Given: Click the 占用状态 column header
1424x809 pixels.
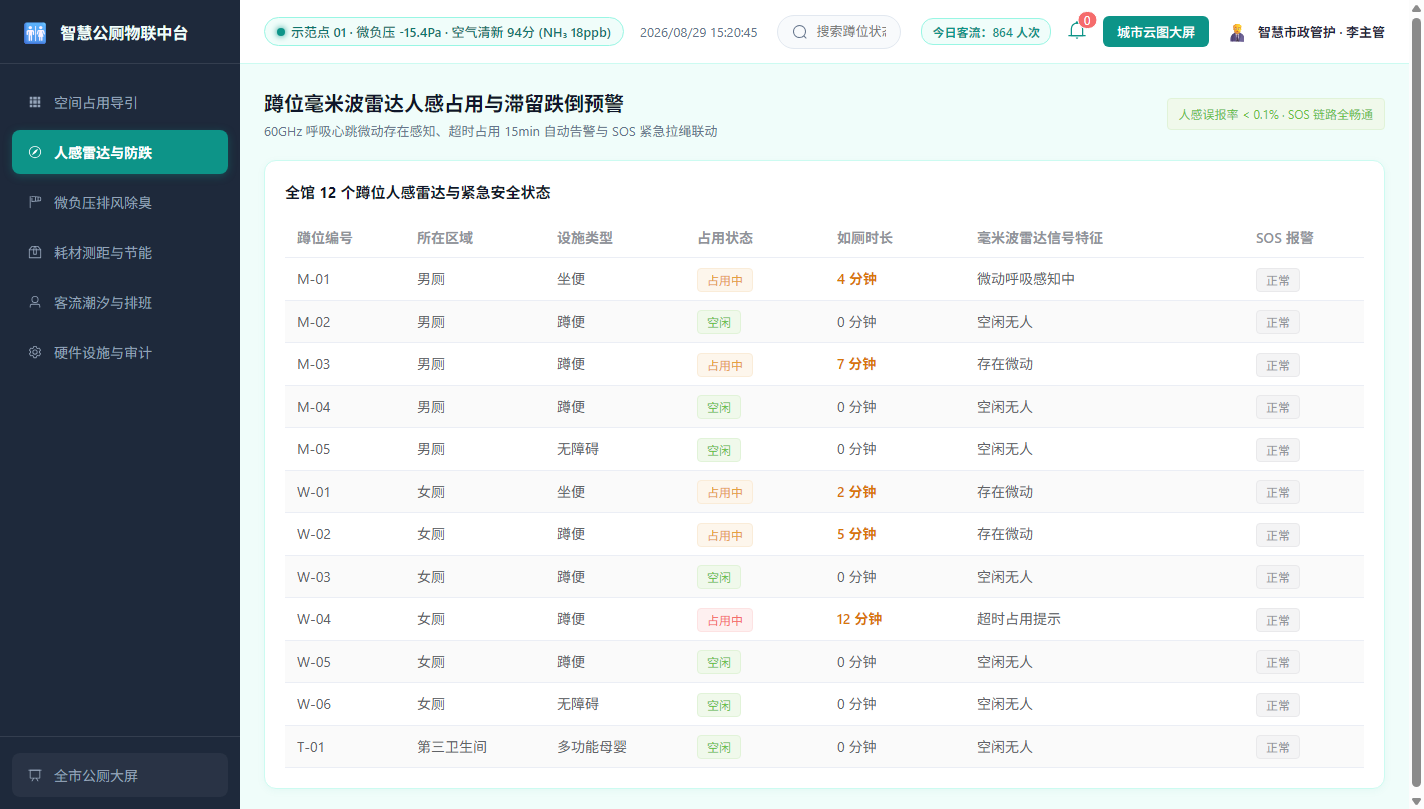Looking at the screenshot, I should (x=724, y=238).
